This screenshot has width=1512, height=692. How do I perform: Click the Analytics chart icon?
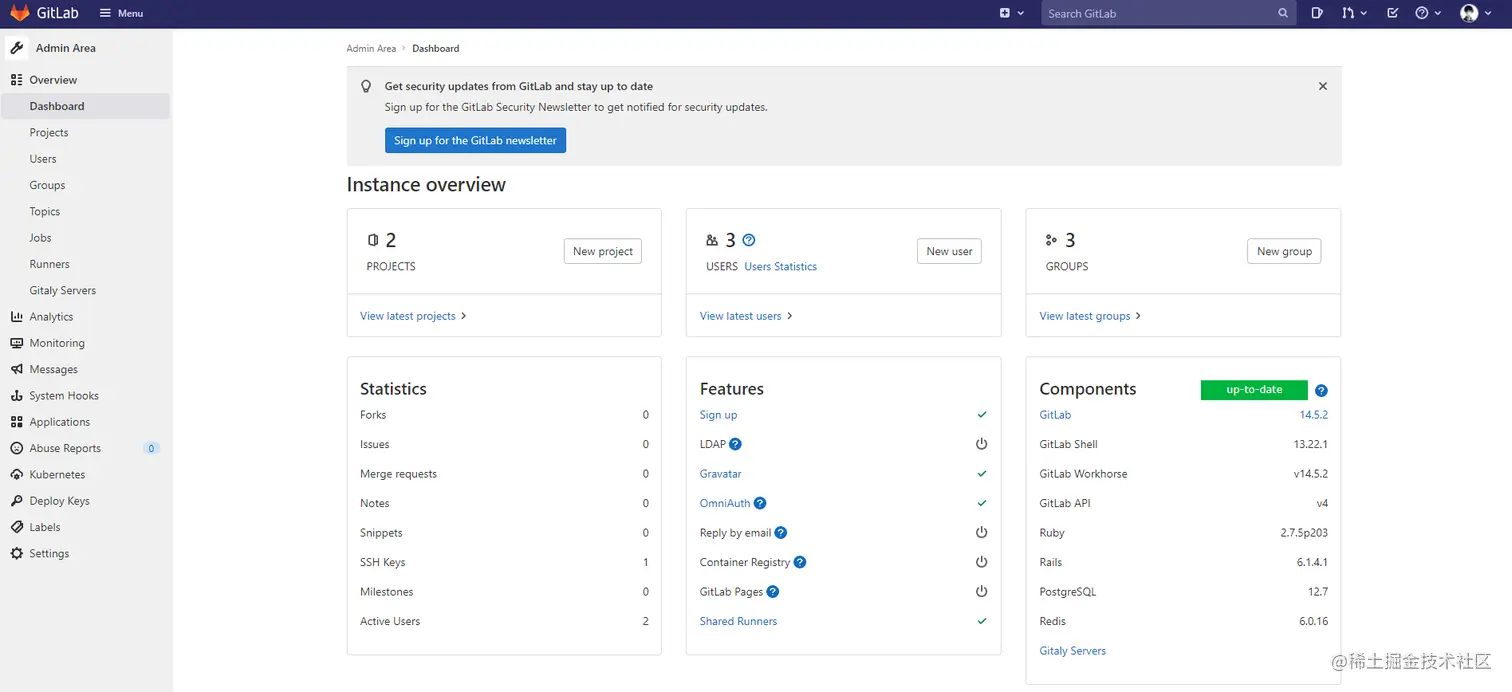pyautogui.click(x=16, y=317)
